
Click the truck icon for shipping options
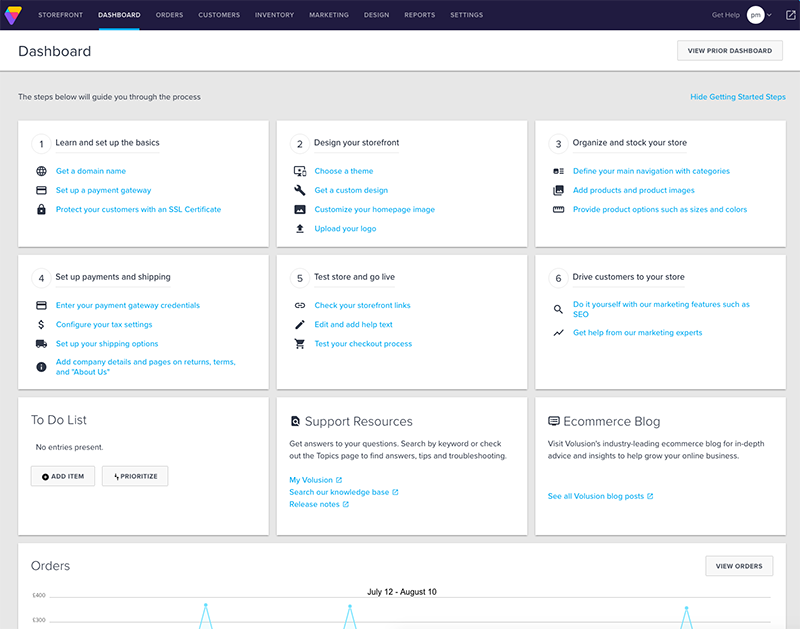(41, 344)
